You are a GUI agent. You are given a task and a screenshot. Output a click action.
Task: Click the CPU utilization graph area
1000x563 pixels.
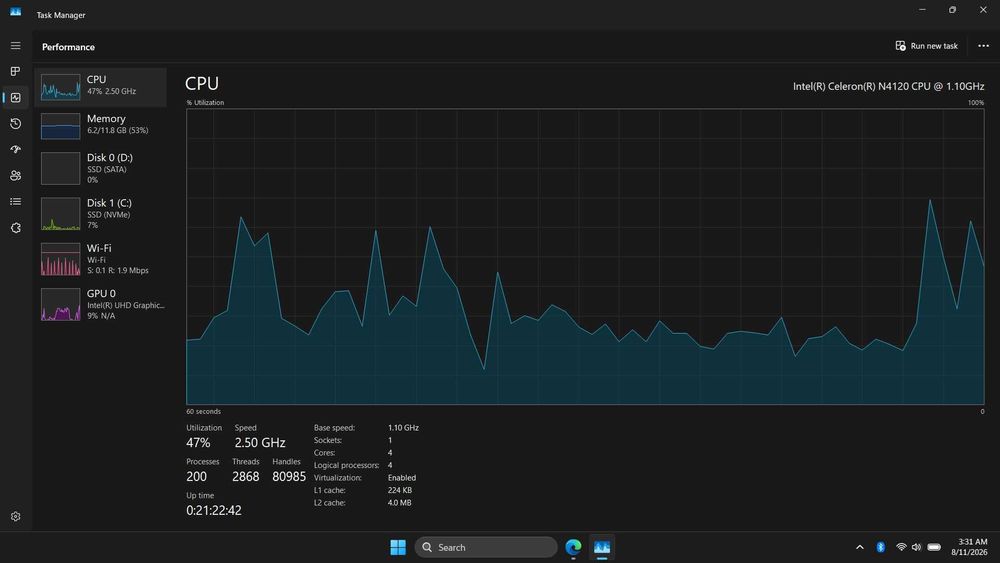click(x=585, y=256)
